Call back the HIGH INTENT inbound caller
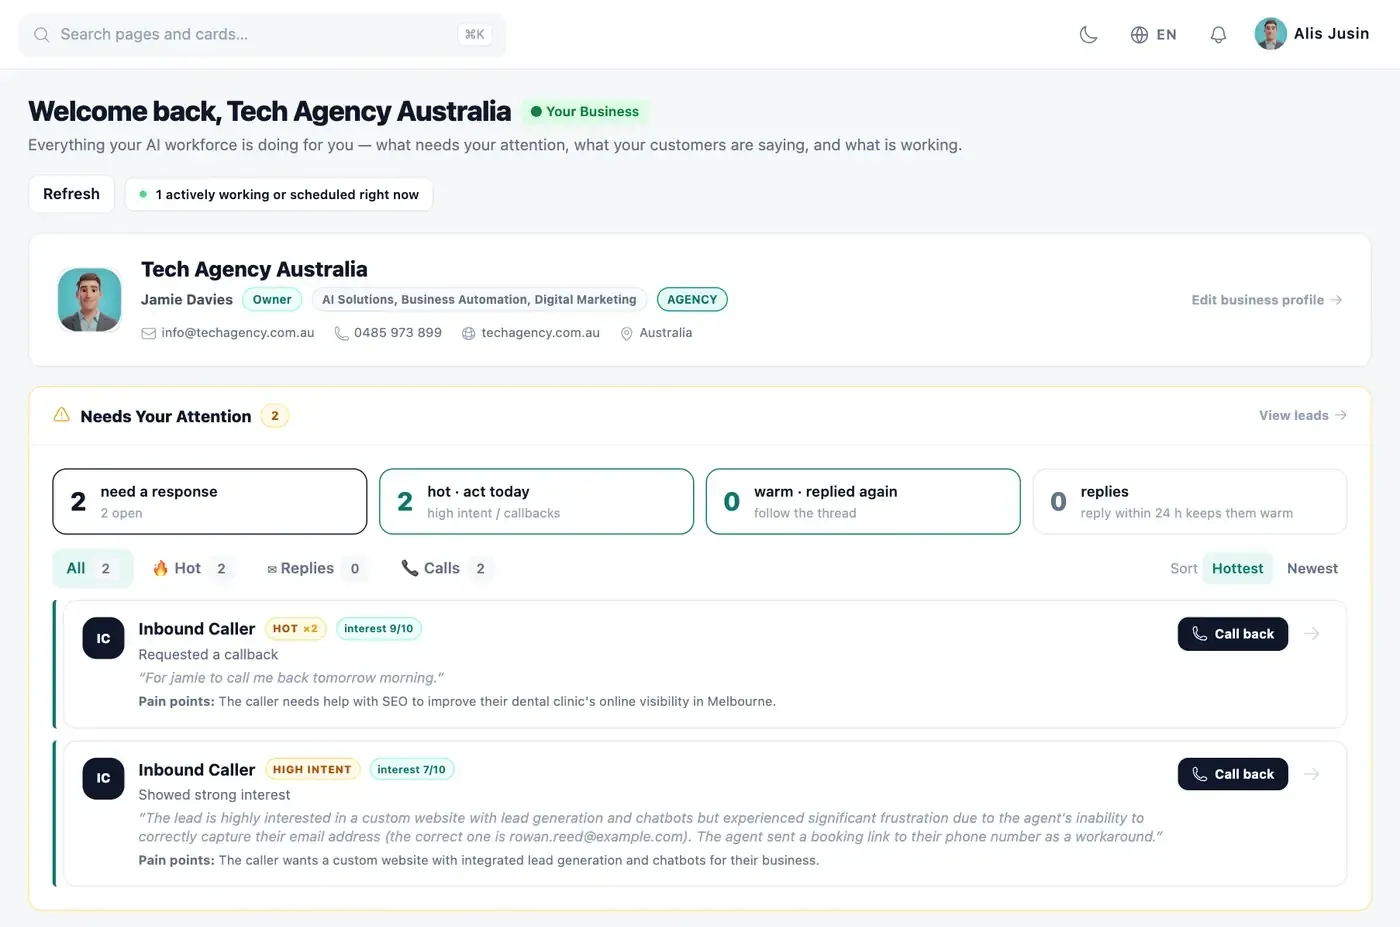Image resolution: width=1400 pixels, height=927 pixels. [1233, 774]
